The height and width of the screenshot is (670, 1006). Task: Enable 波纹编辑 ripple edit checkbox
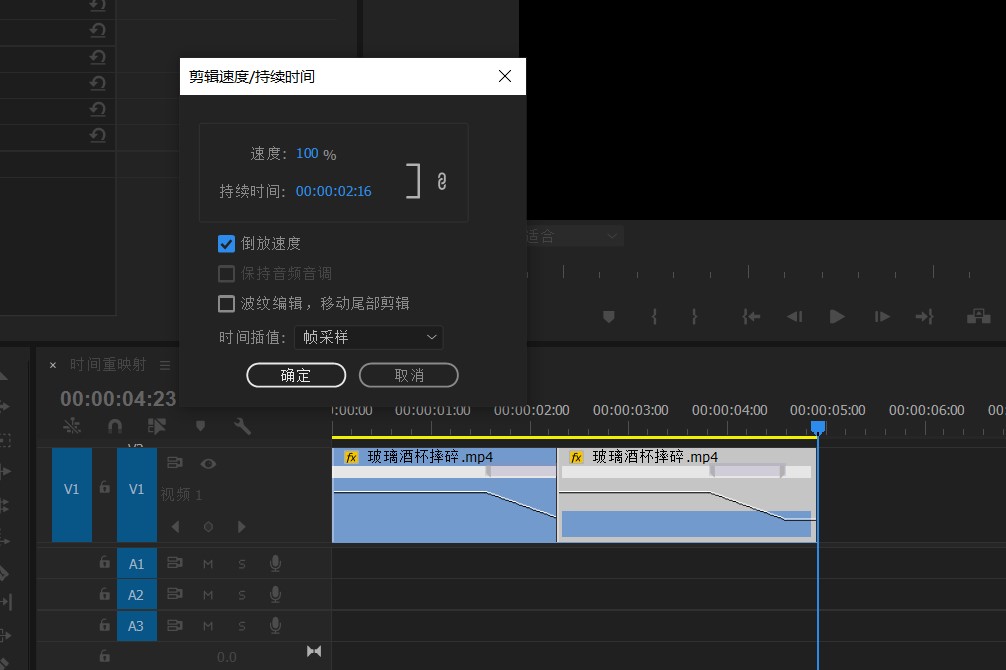click(x=227, y=303)
